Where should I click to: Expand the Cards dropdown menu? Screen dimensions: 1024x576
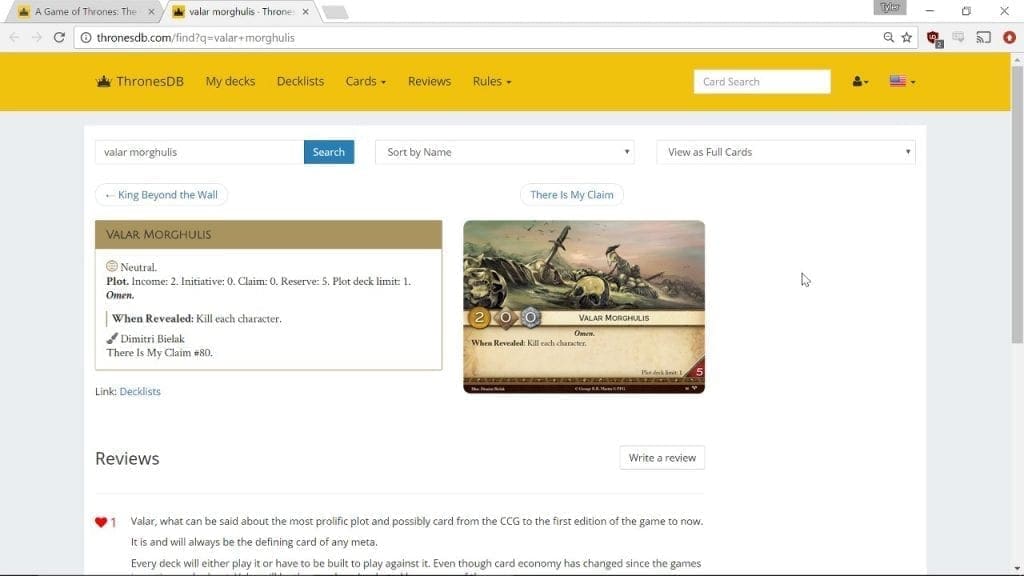(365, 82)
